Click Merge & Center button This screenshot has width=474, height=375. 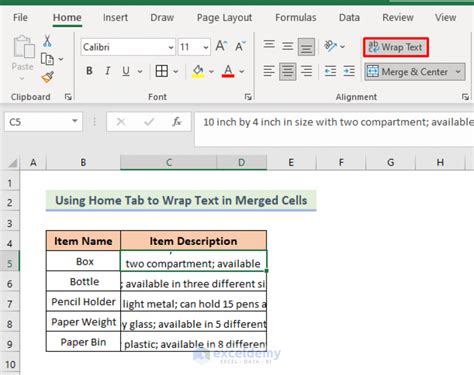408,72
